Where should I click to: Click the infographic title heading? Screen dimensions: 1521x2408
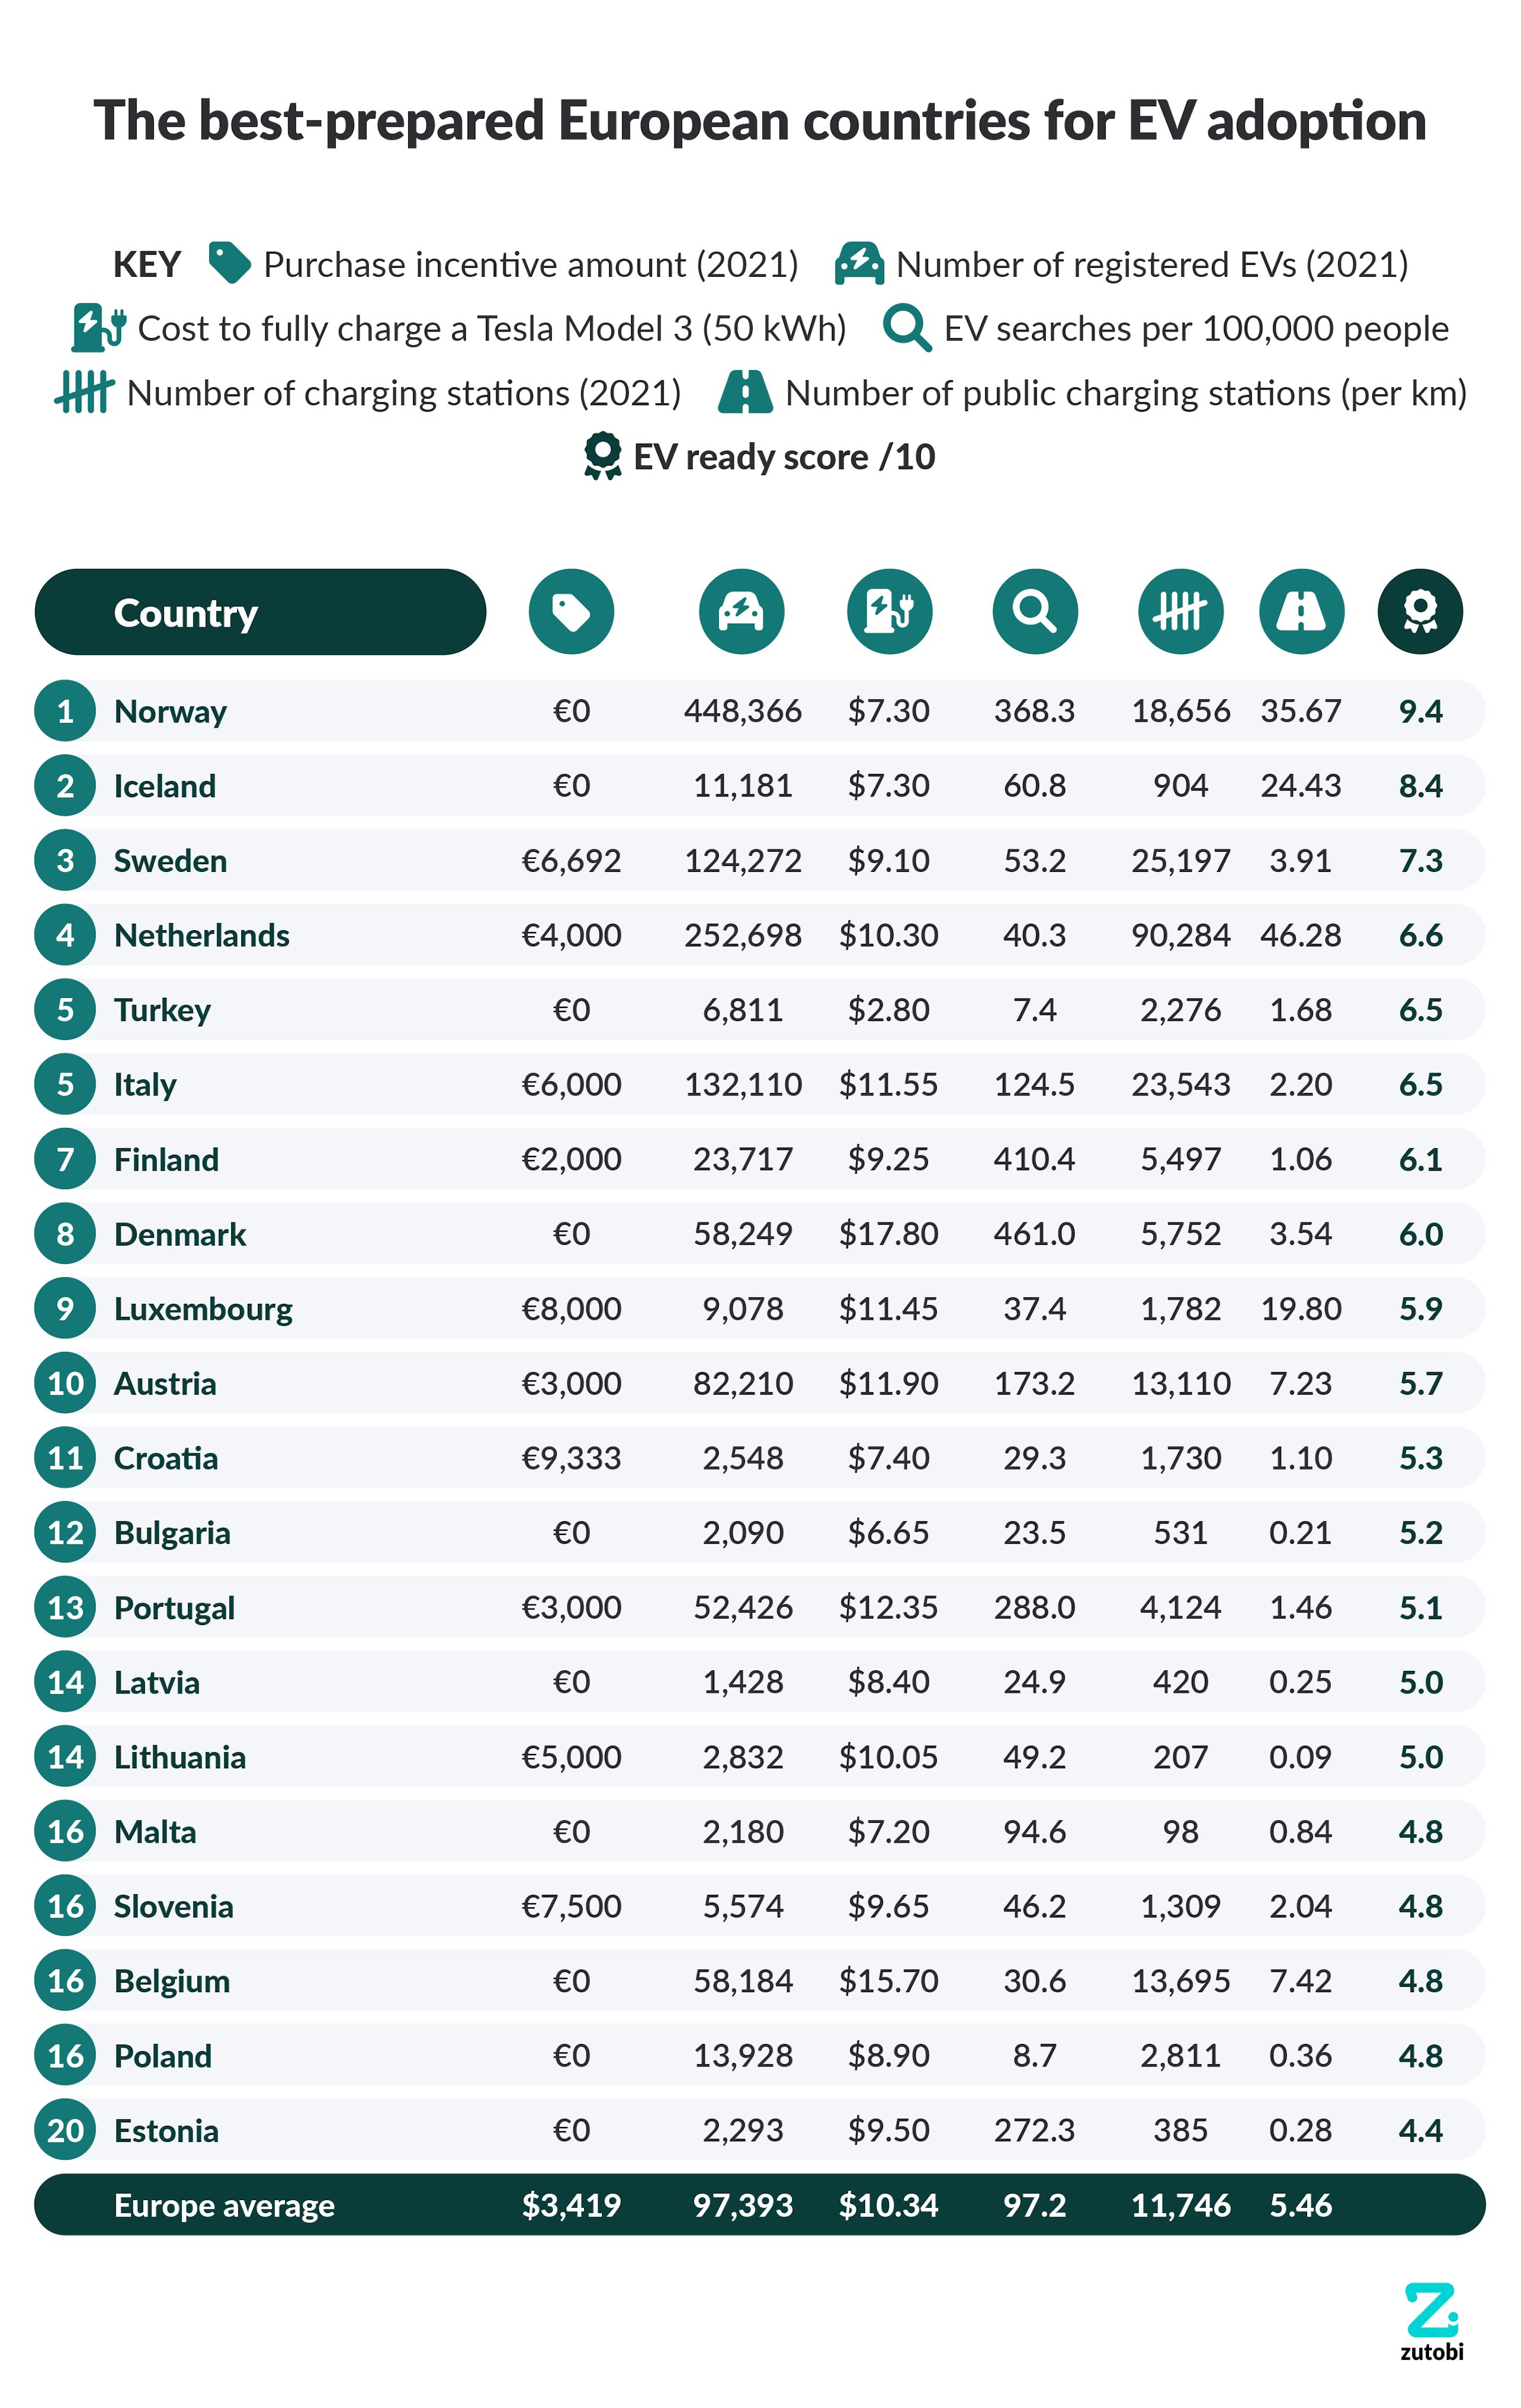pyautogui.click(x=760, y=121)
